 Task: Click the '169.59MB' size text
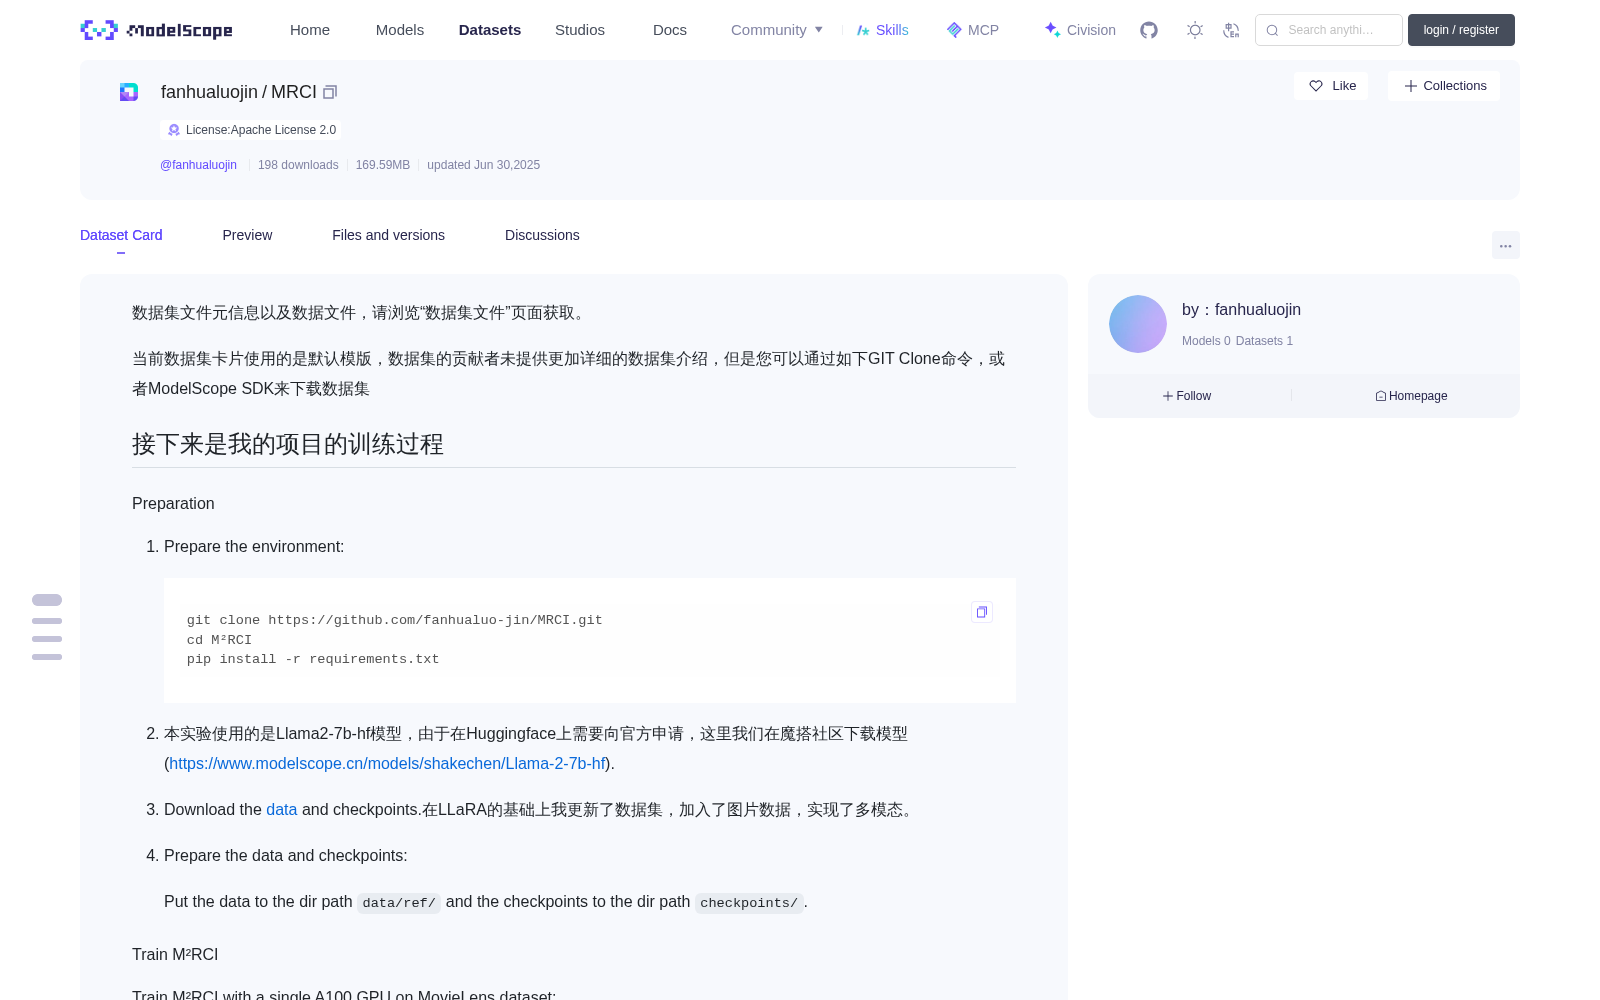pos(383,165)
